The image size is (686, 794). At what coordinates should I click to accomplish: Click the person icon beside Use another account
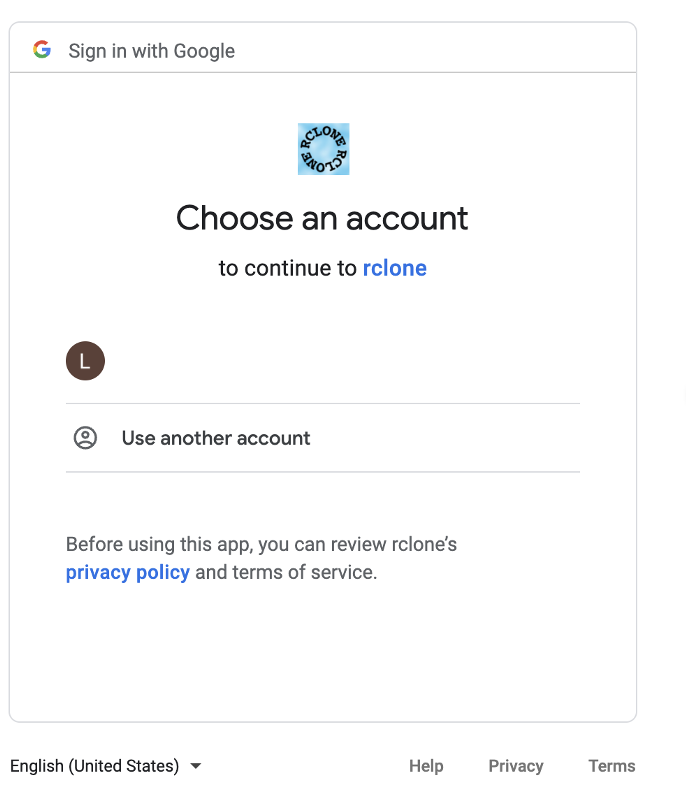coord(85,438)
